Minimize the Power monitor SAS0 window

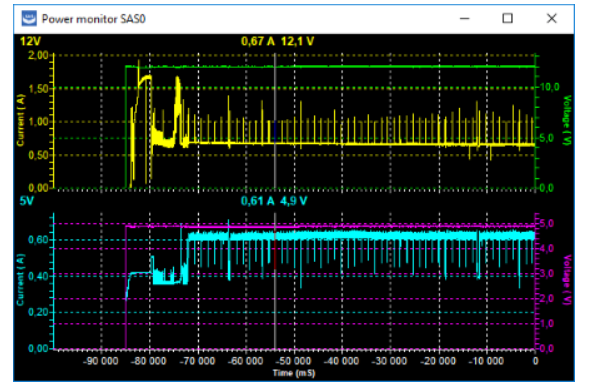click(x=465, y=18)
